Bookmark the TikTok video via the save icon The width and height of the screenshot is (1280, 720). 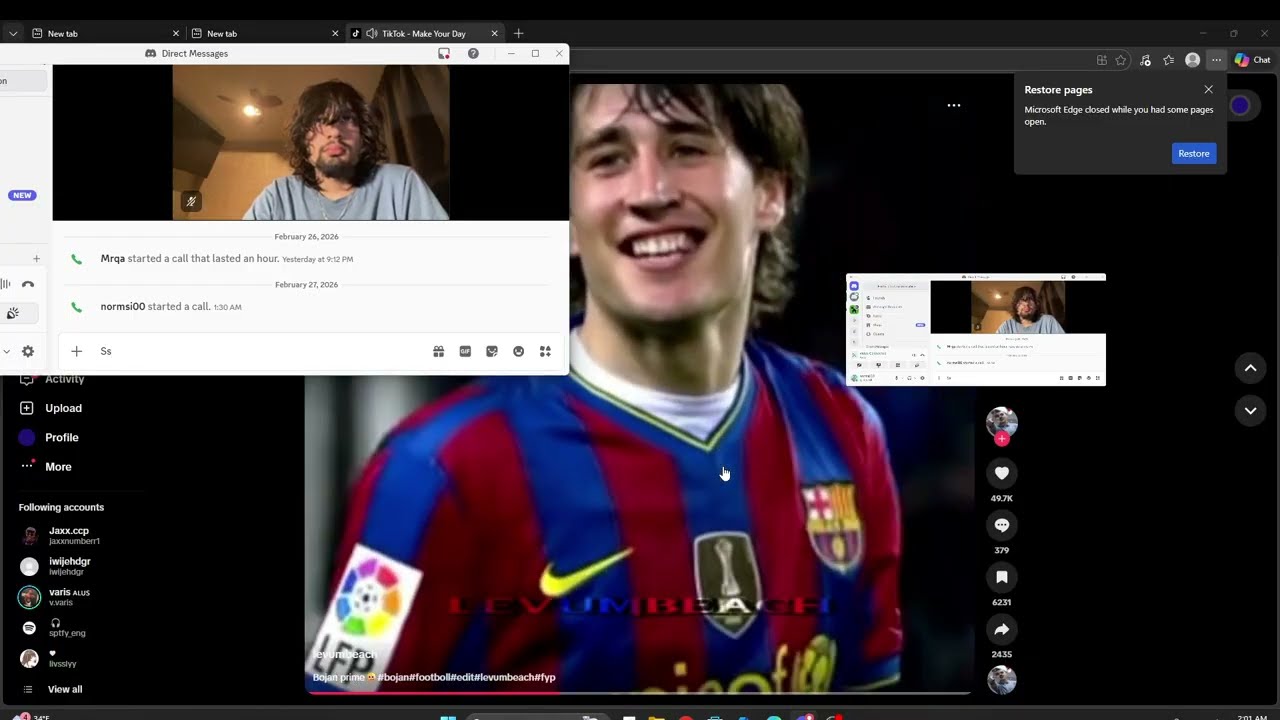pyautogui.click(x=1001, y=577)
